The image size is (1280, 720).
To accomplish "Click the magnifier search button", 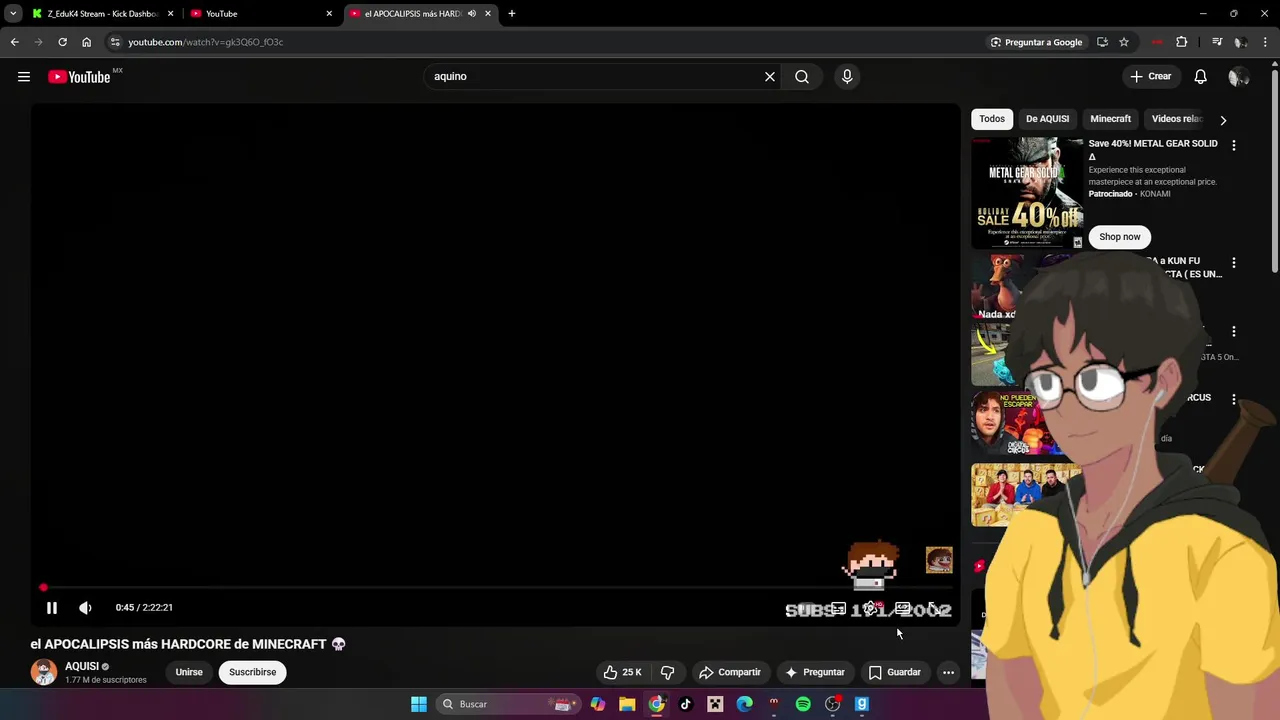I will coord(802,77).
